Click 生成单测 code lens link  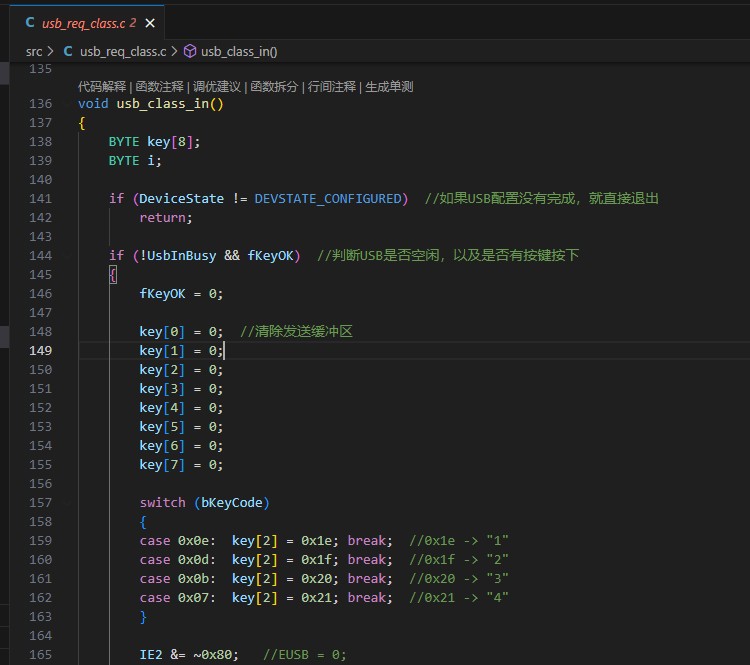tap(389, 87)
